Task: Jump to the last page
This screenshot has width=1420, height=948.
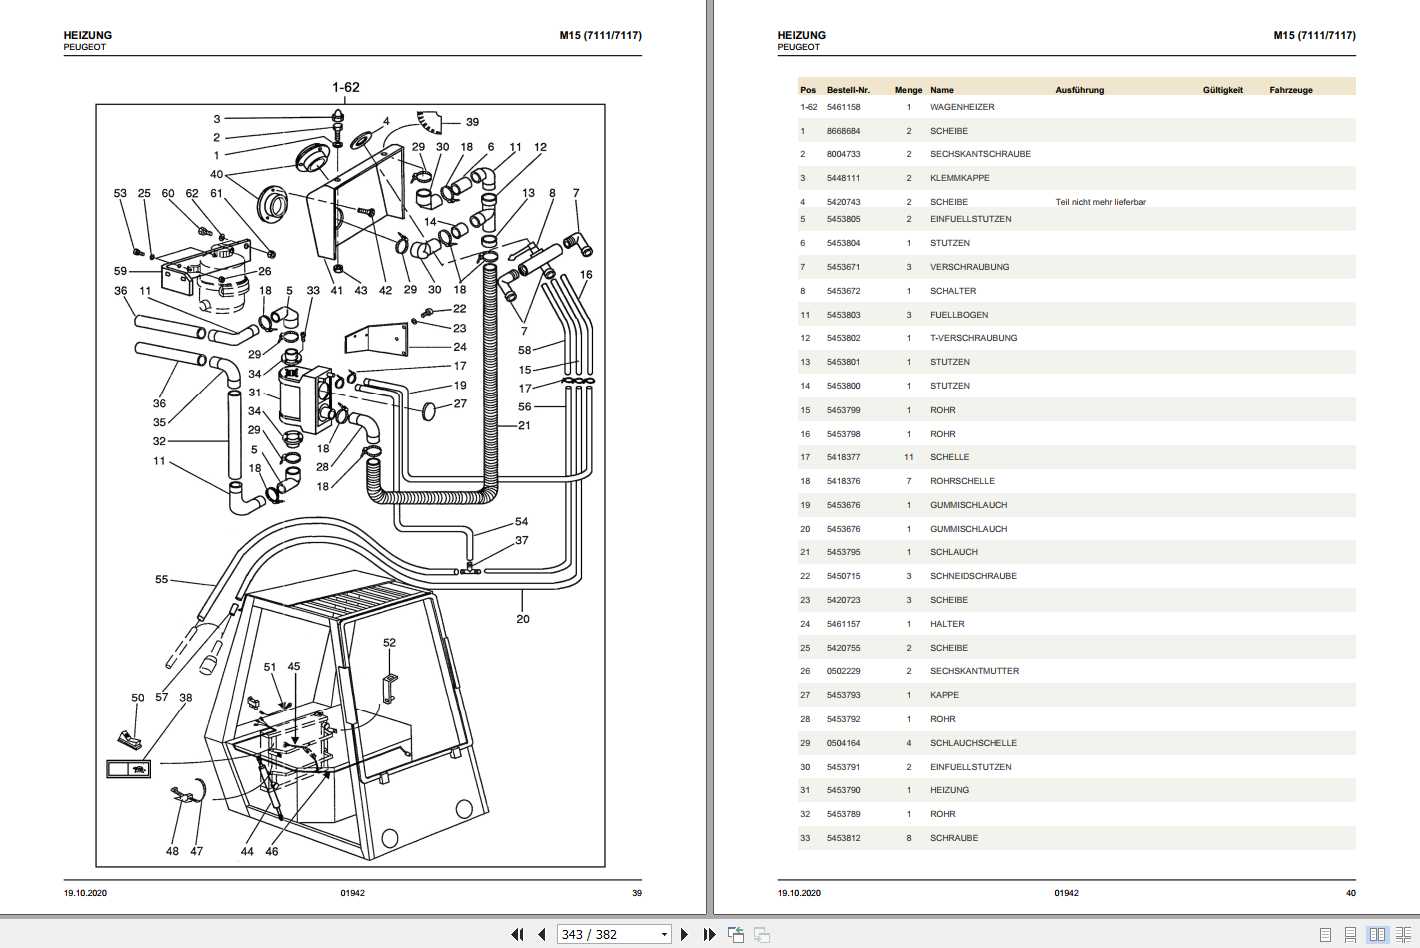Action: (709, 934)
